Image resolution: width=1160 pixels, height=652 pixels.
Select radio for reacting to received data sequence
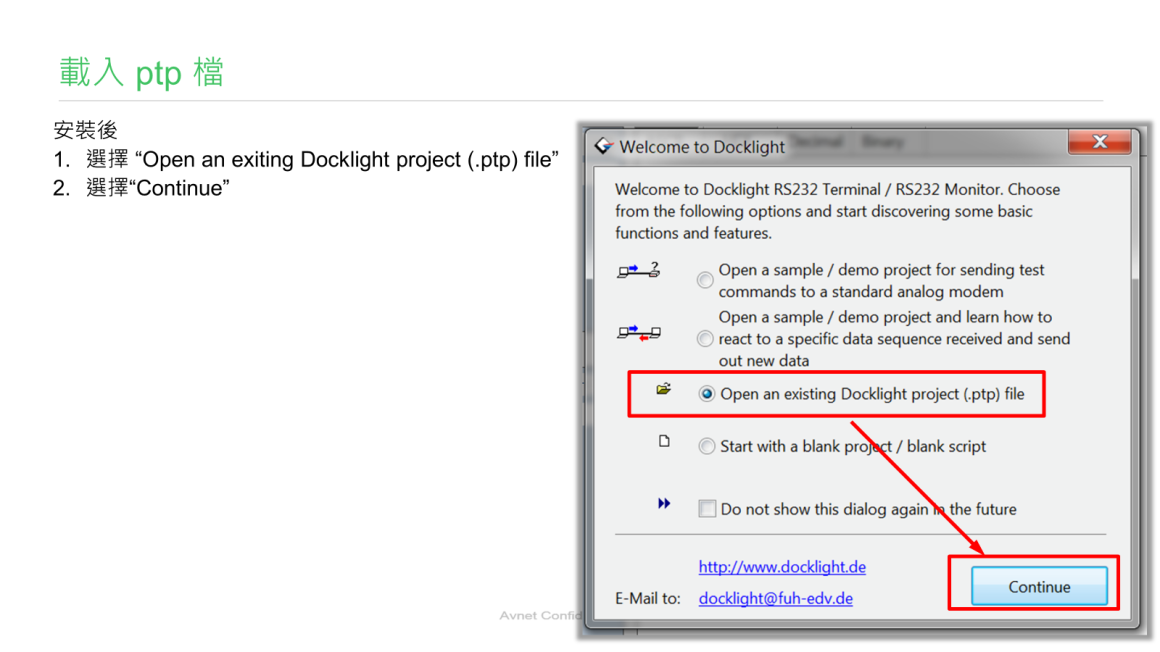(x=706, y=339)
